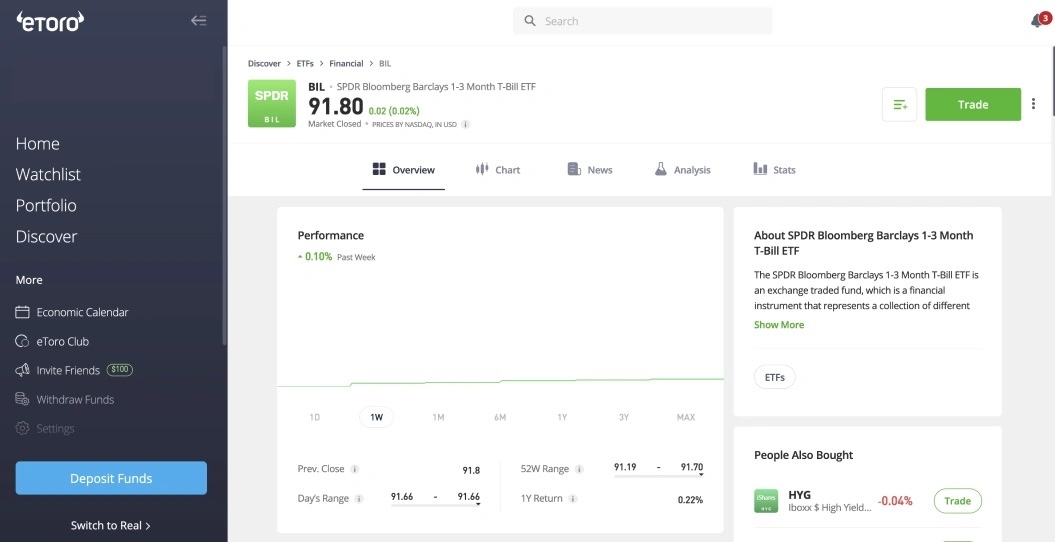Click Switch to Real
This screenshot has width=1055, height=542.
click(x=110, y=526)
